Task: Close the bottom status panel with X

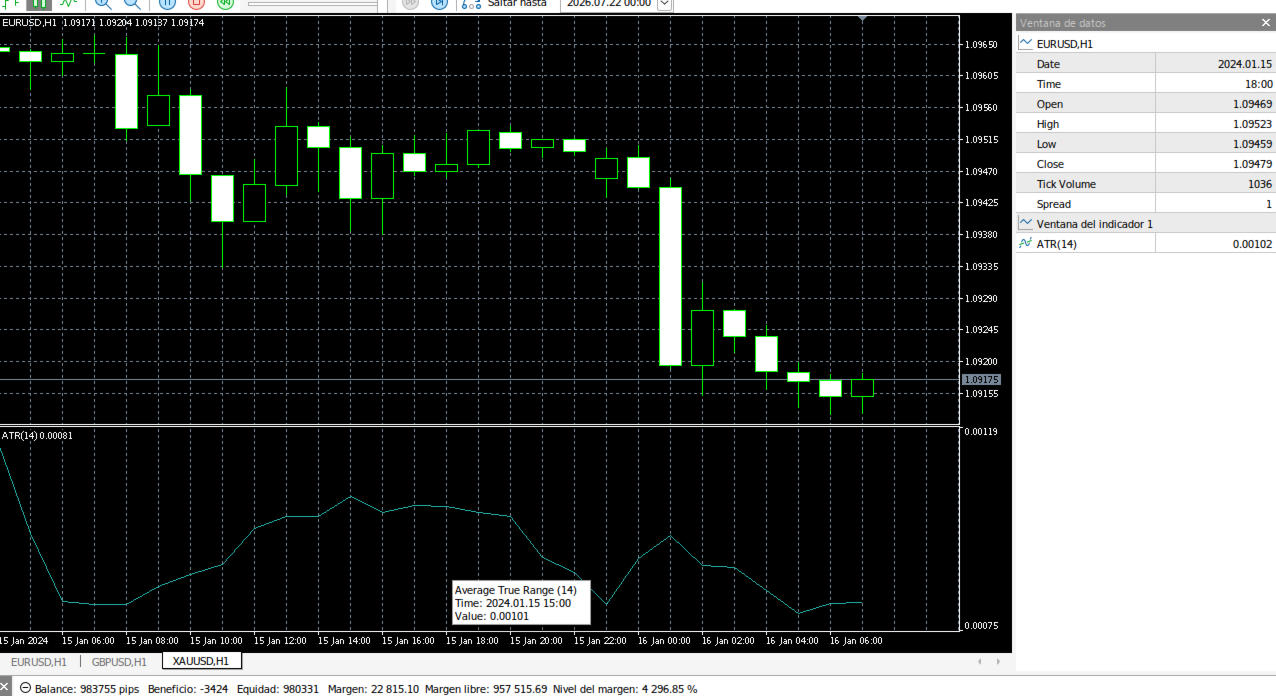Action: coord(5,688)
